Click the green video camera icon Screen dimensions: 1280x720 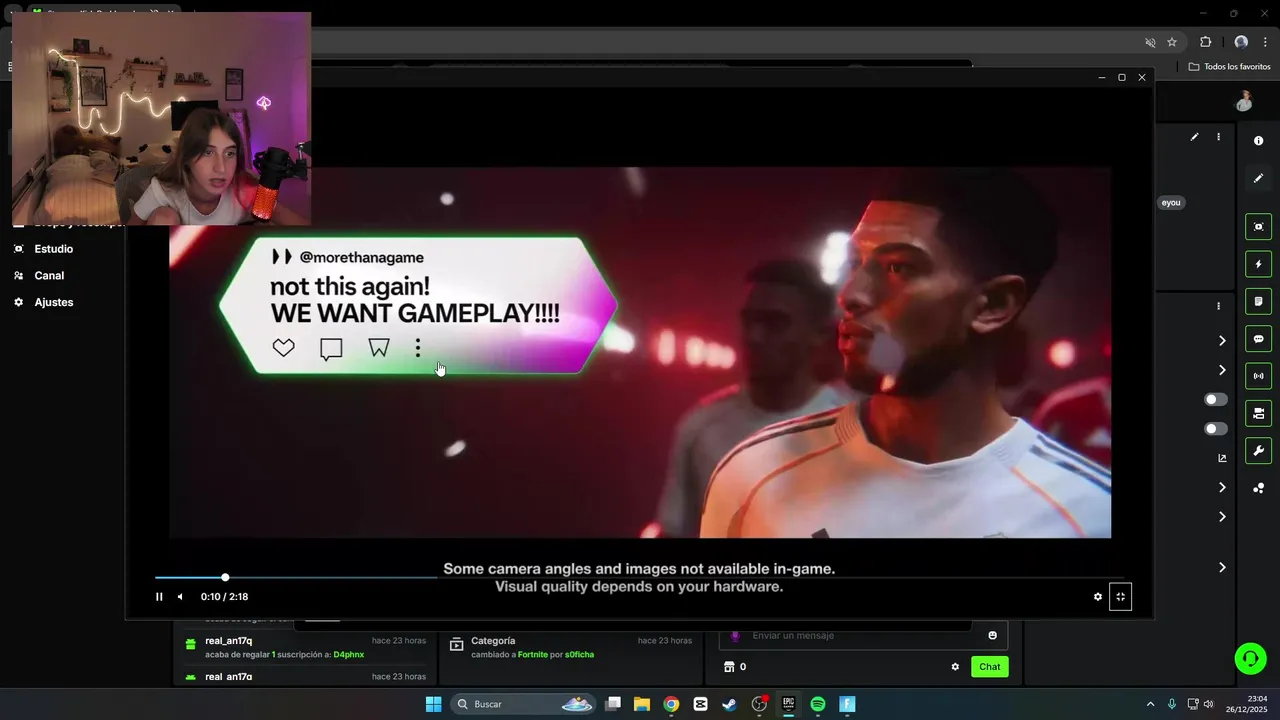point(1259,413)
